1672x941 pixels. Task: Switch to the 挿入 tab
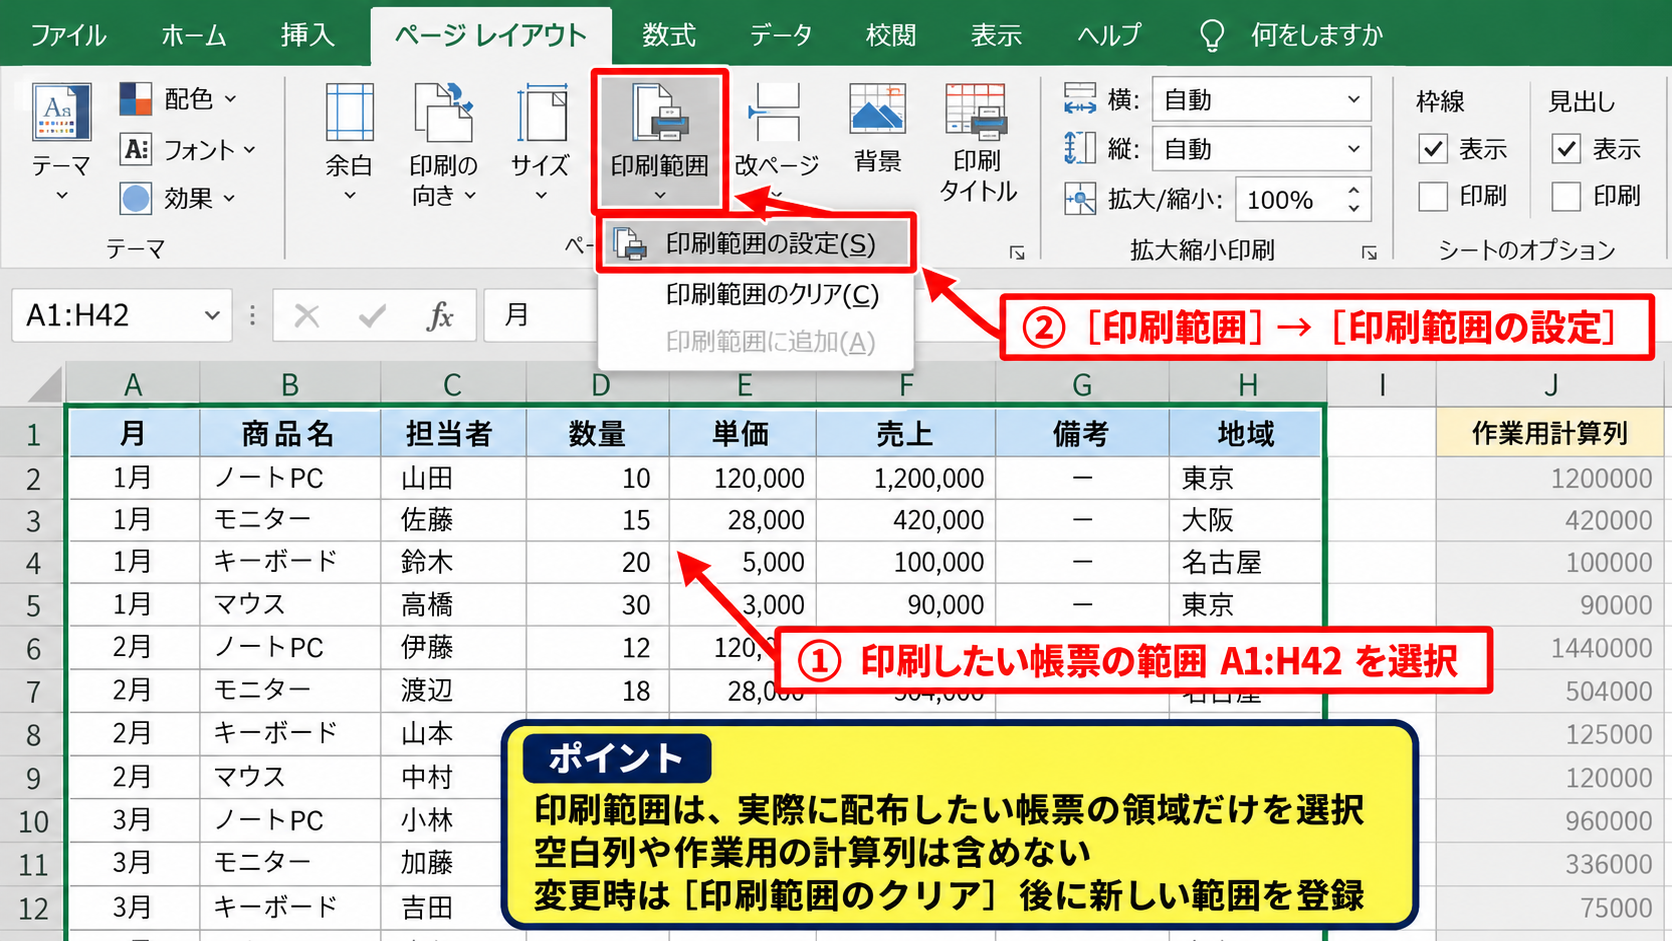pyautogui.click(x=307, y=35)
